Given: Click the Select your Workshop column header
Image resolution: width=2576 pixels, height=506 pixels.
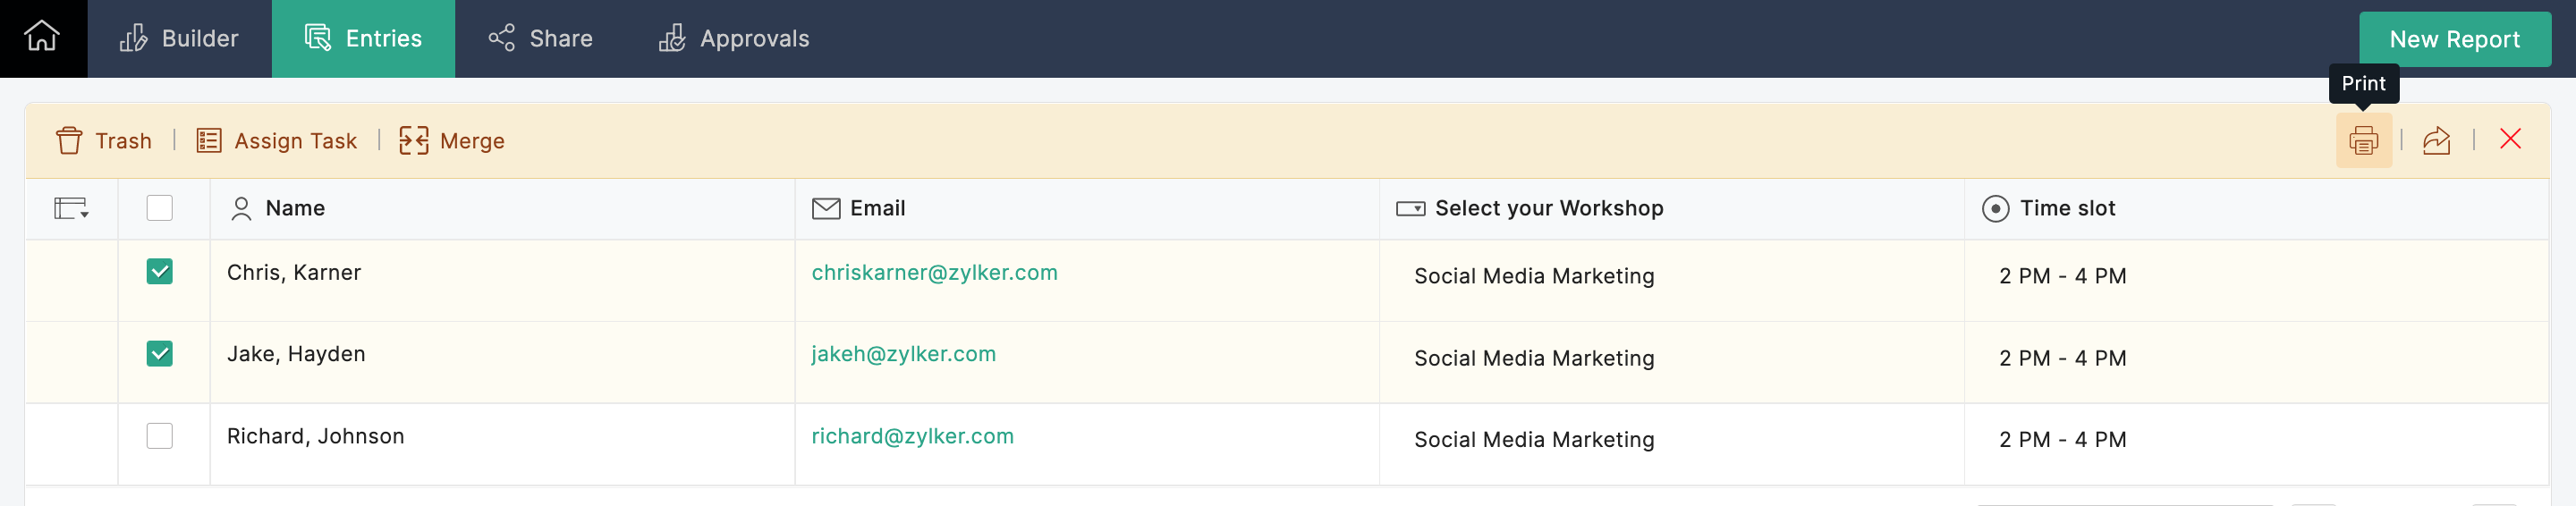Looking at the screenshot, I should coord(1548,208).
